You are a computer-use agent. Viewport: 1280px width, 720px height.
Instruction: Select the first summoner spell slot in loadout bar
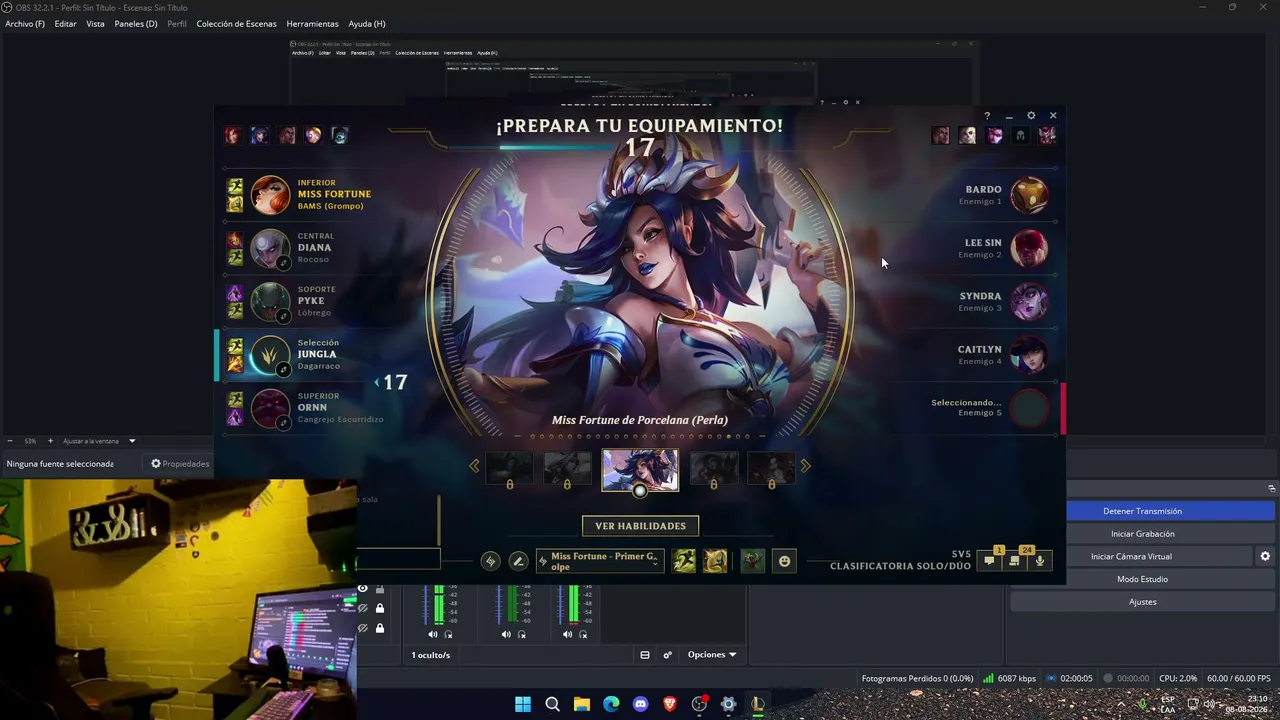(684, 561)
